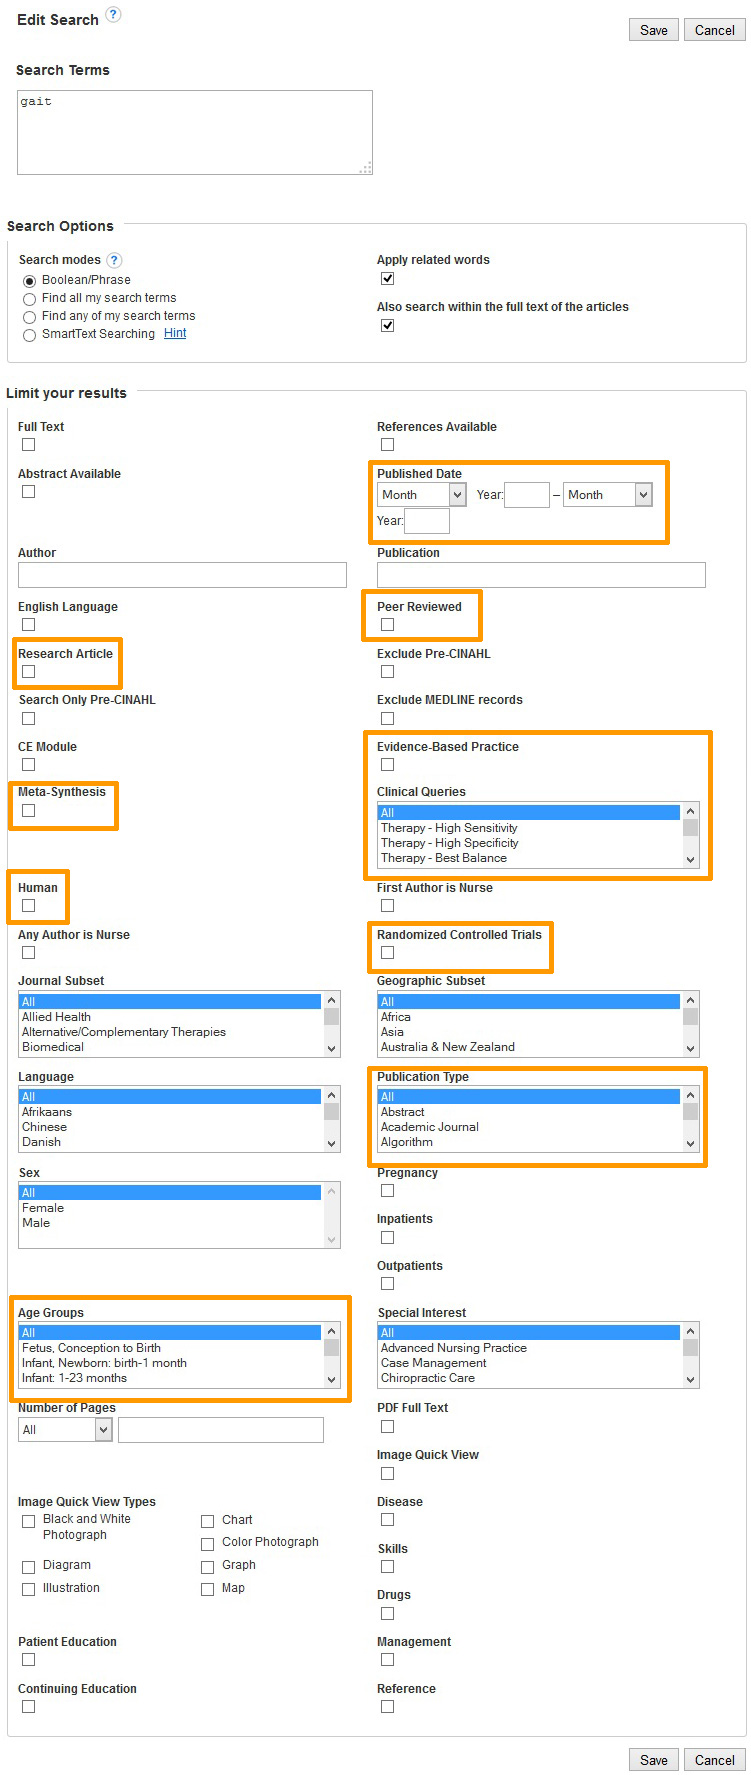Select Find all my search terms

[x=29, y=299]
